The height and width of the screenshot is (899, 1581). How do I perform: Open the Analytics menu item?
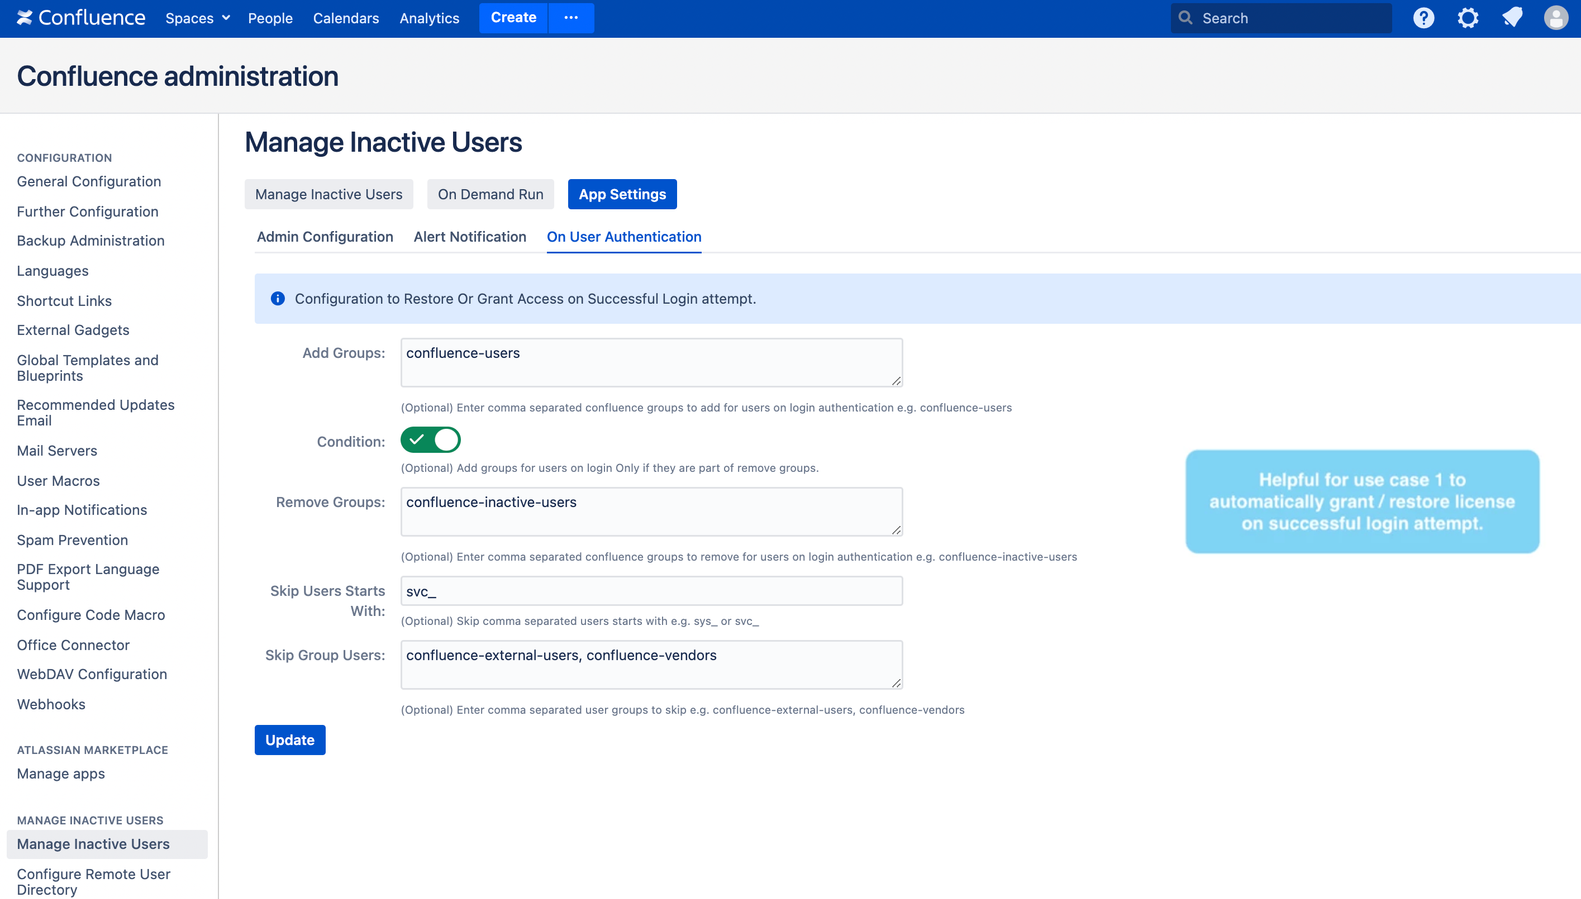[x=429, y=18]
